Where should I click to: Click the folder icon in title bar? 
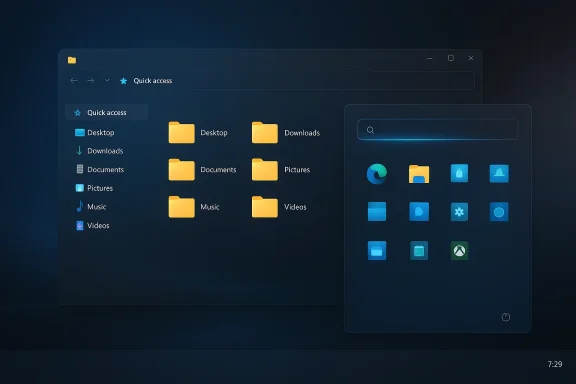[x=72, y=60]
